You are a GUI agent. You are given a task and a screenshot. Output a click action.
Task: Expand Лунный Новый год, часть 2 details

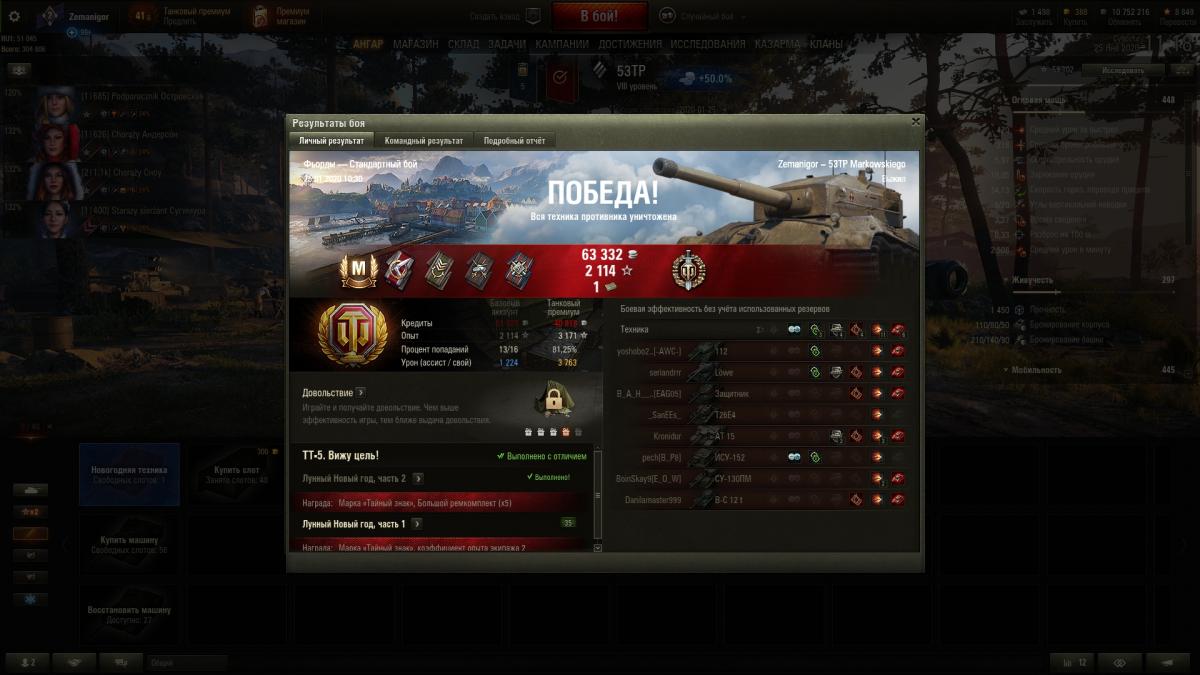(x=418, y=478)
